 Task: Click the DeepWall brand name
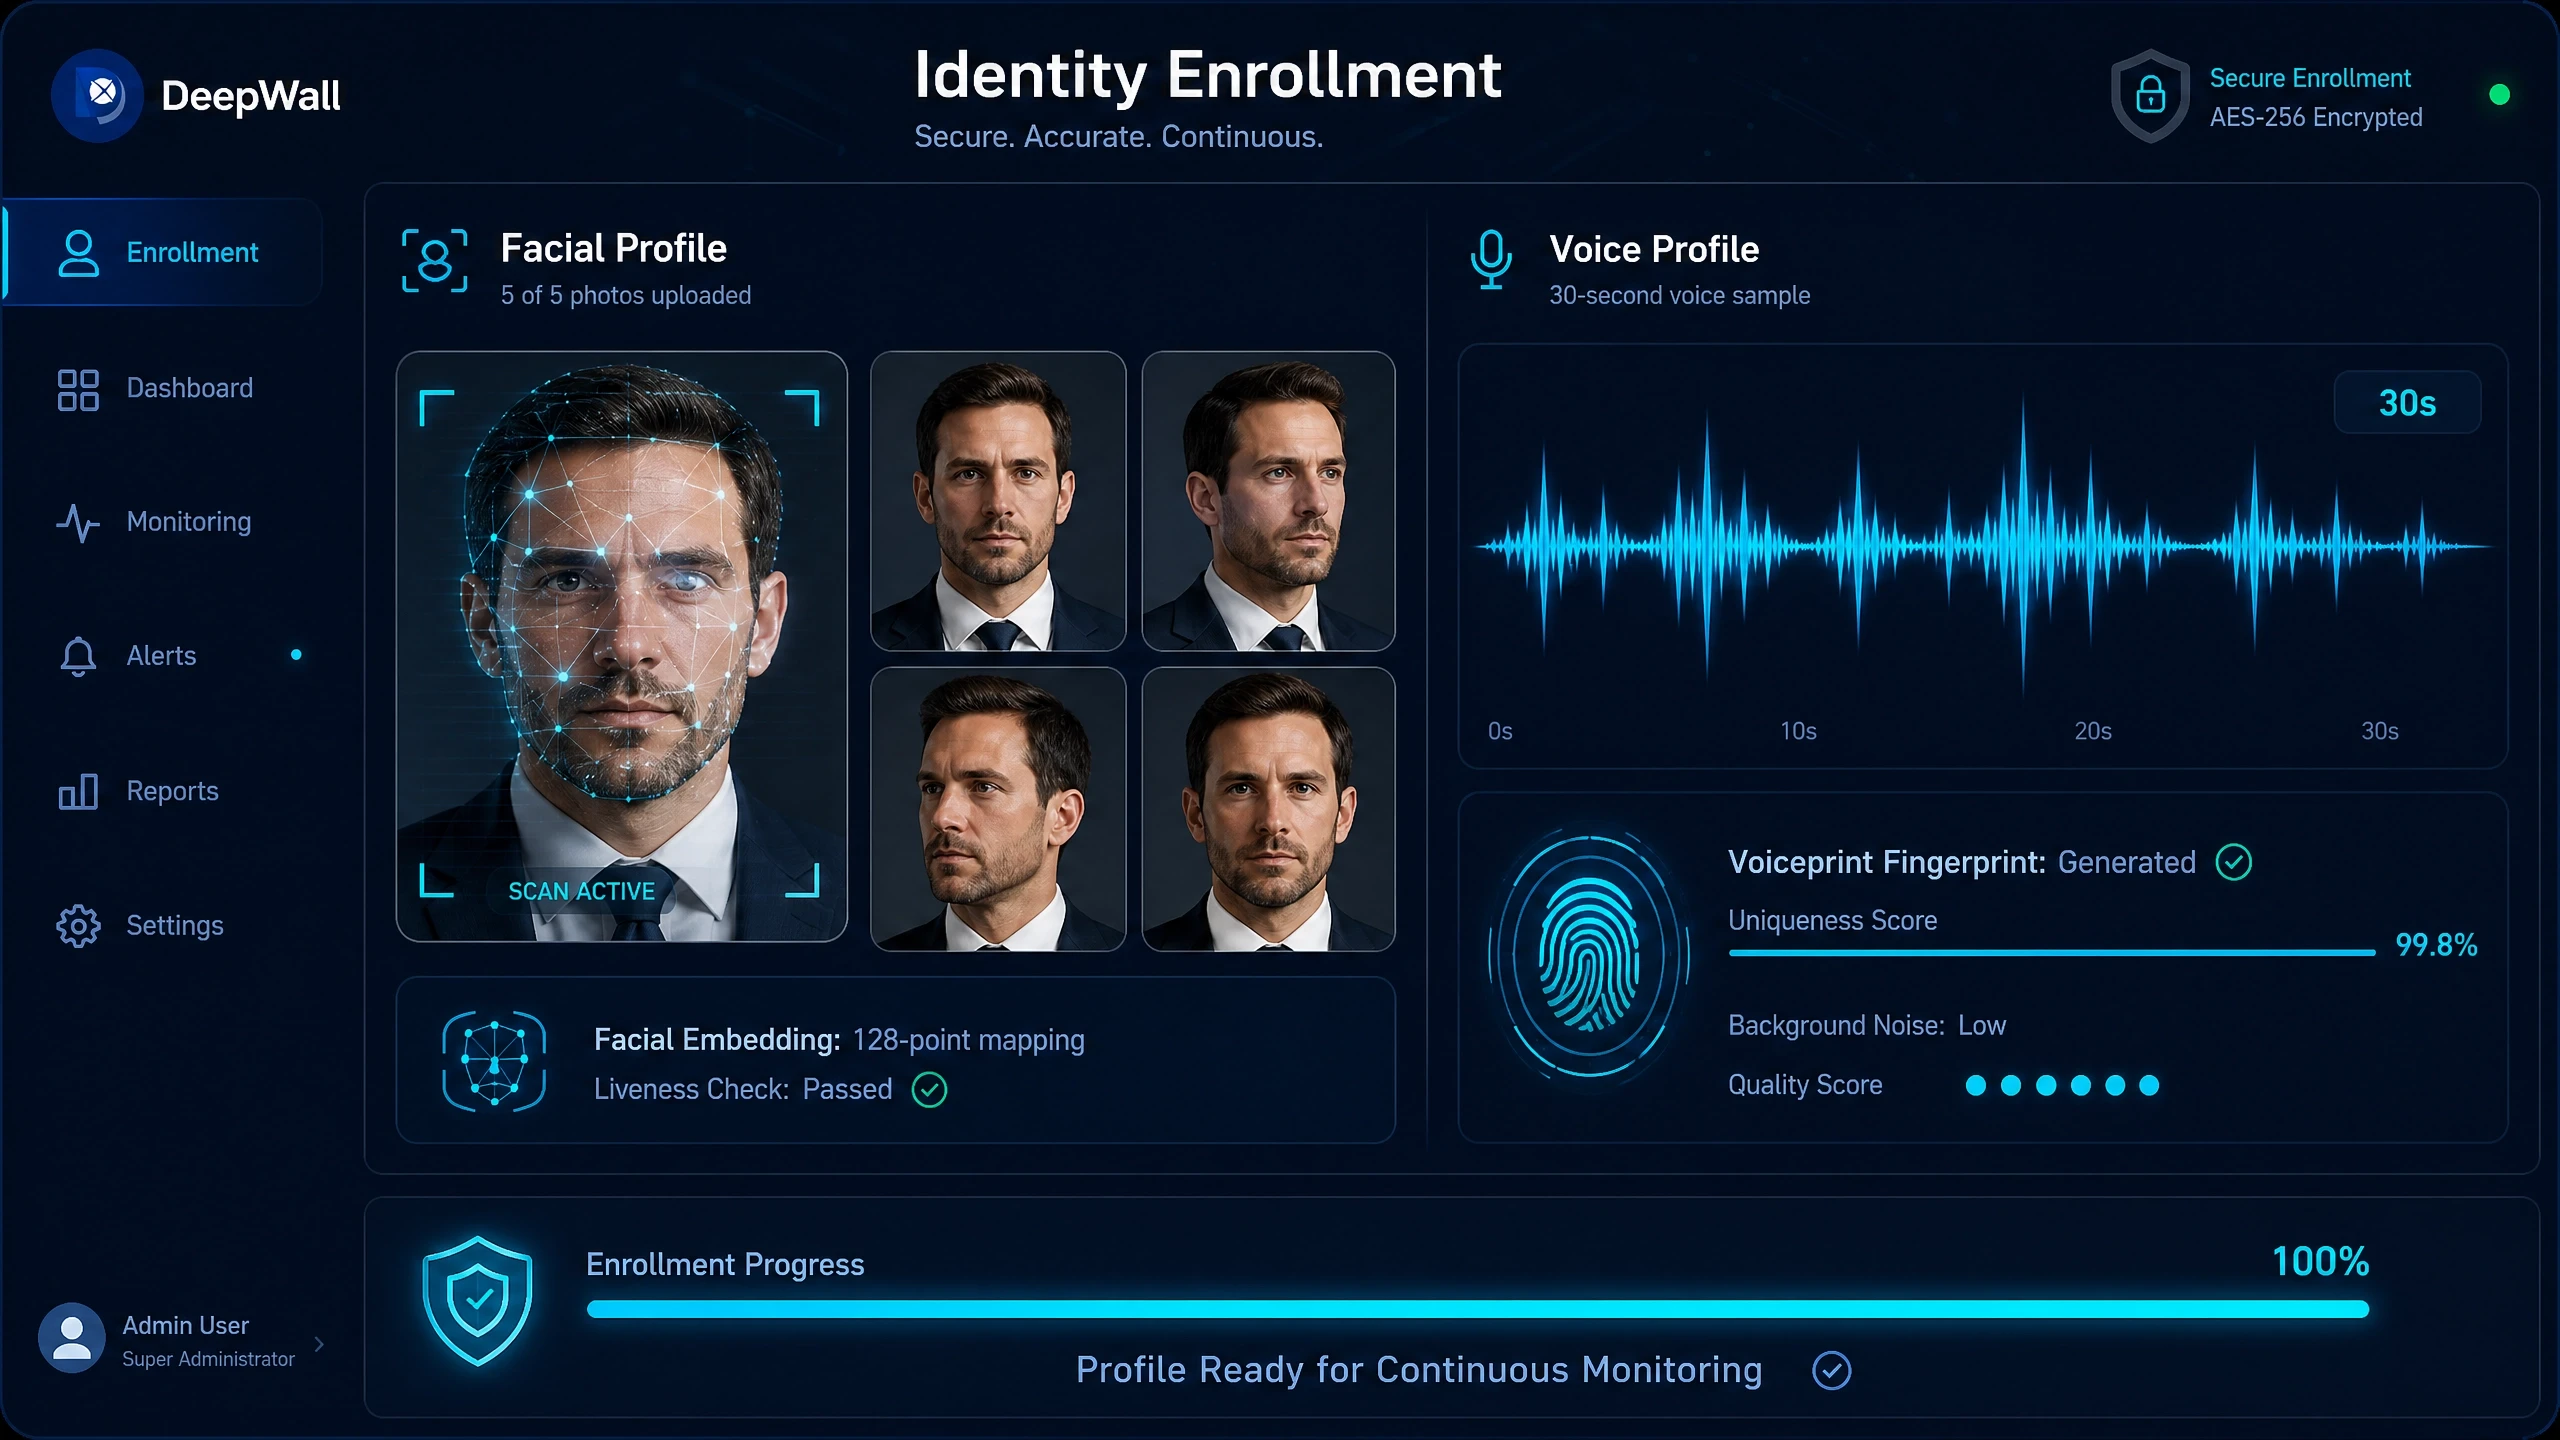click(x=251, y=96)
